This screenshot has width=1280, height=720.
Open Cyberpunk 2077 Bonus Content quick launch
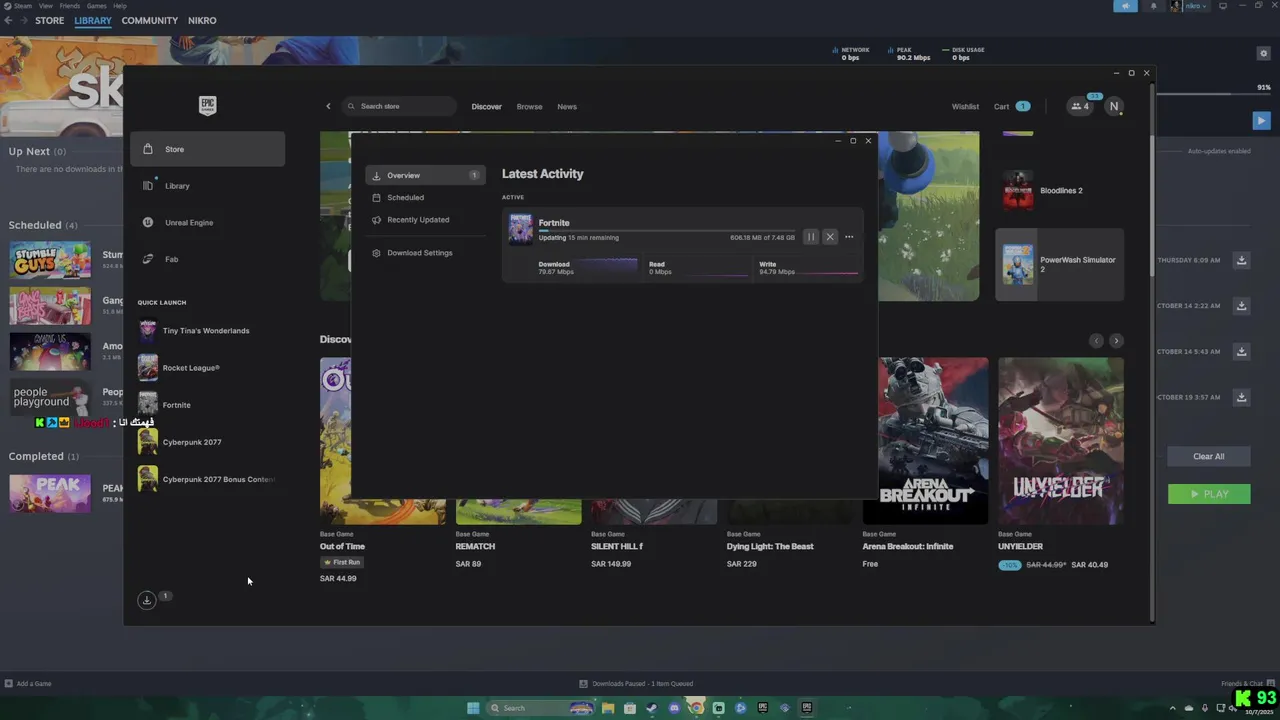tap(207, 479)
